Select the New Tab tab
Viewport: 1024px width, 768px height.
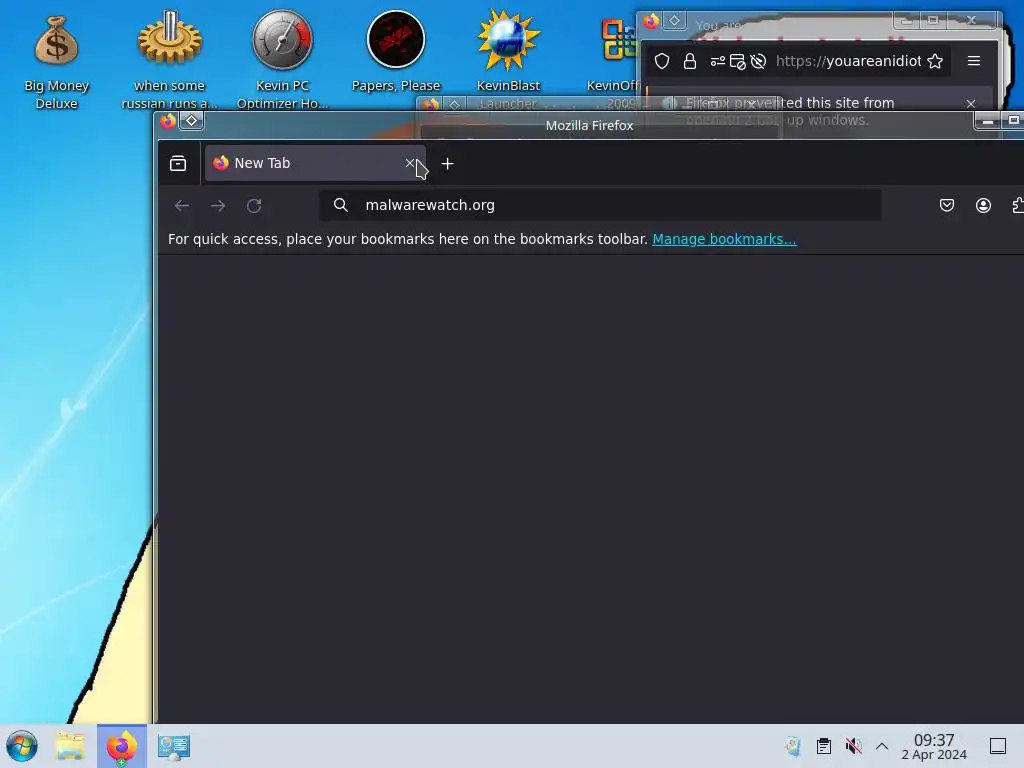315,163
